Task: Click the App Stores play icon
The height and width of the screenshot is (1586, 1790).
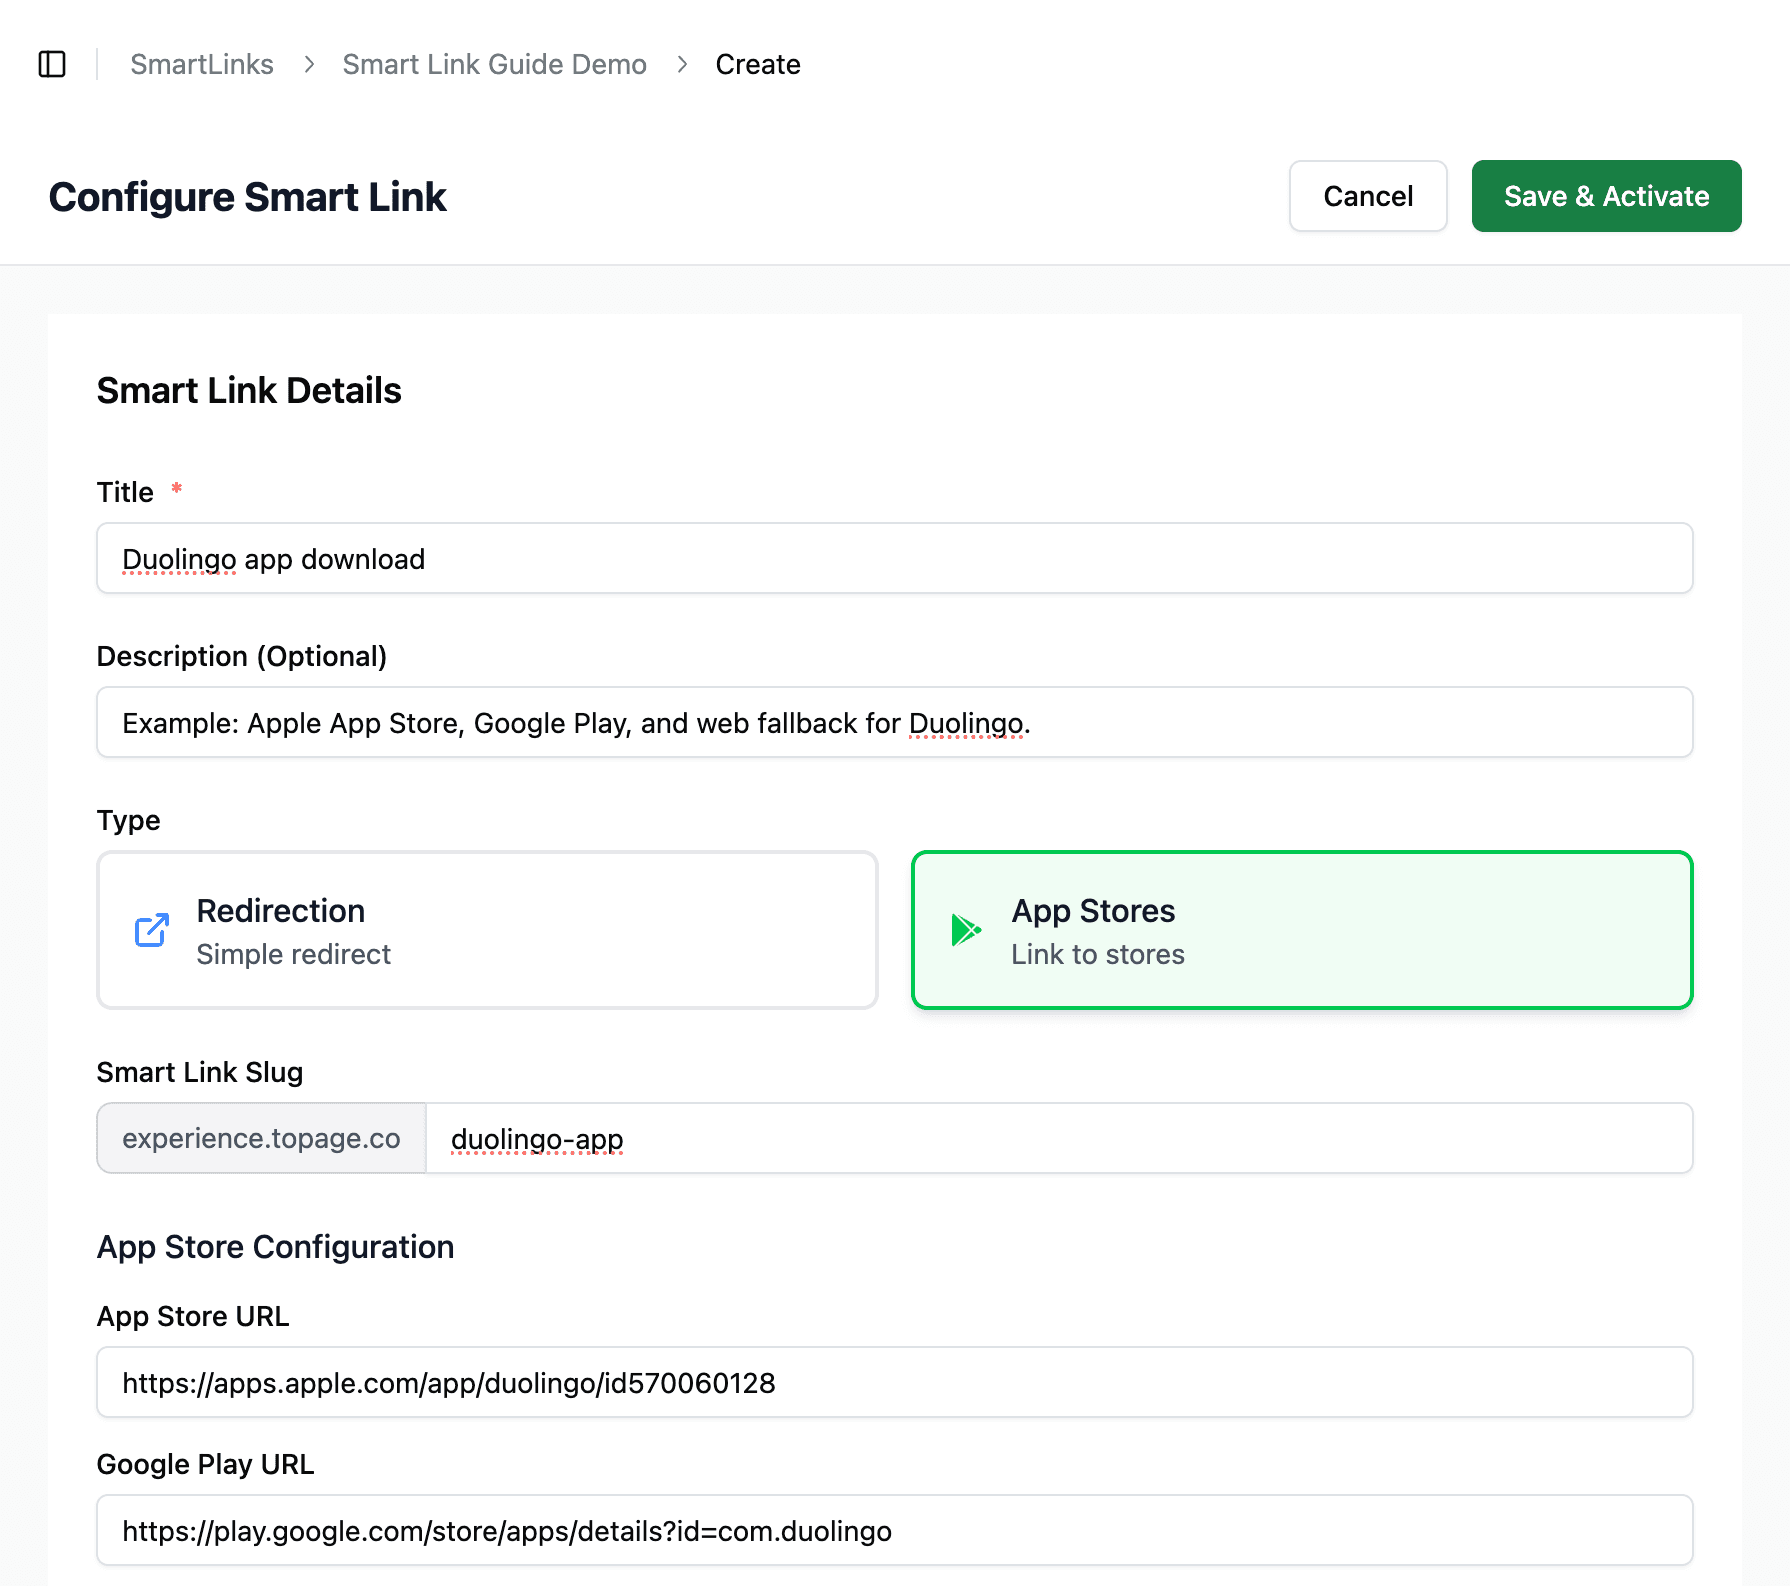Action: point(966,930)
